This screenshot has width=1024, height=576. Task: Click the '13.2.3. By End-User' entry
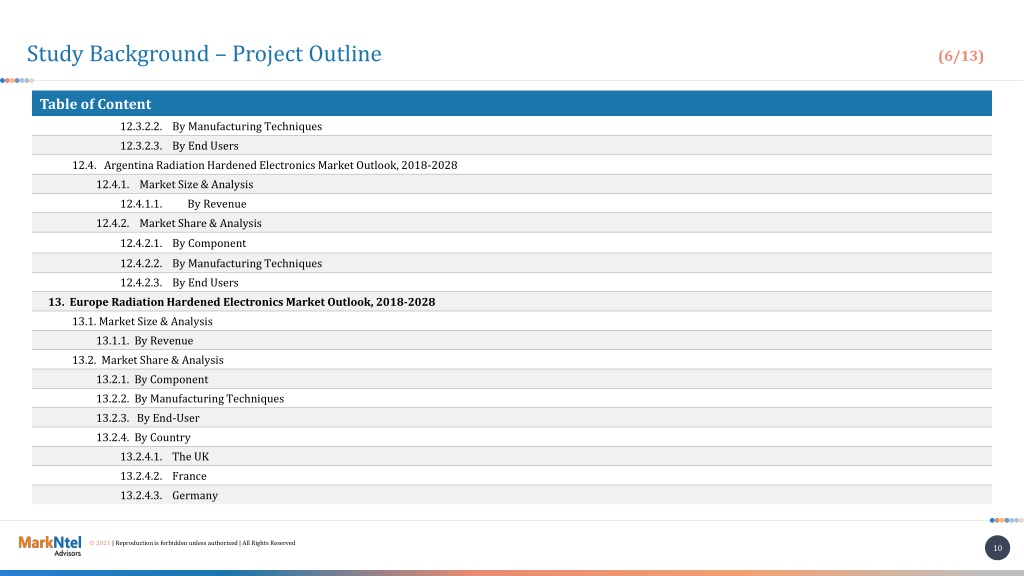pyautogui.click(x=148, y=418)
